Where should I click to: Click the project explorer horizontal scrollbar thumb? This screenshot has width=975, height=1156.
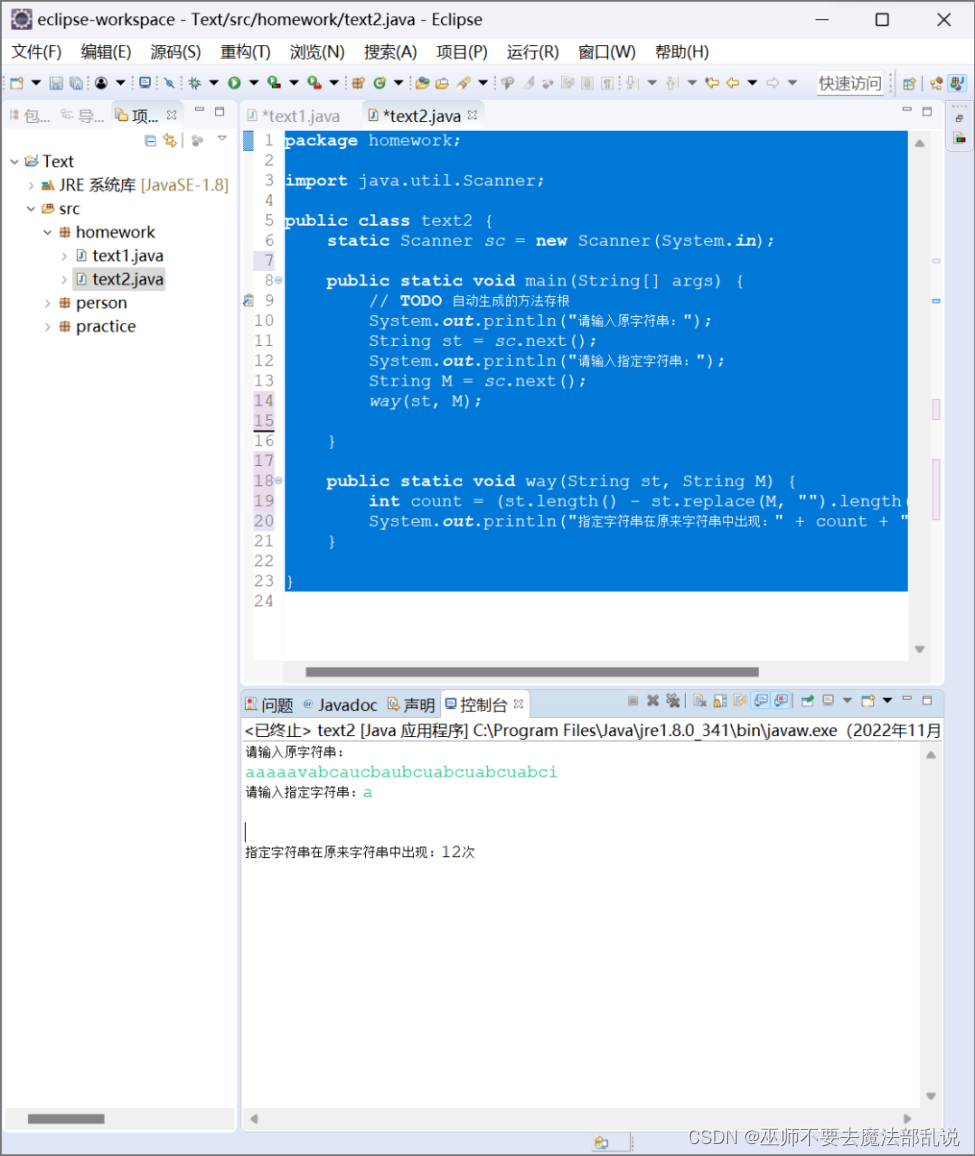point(66,1118)
